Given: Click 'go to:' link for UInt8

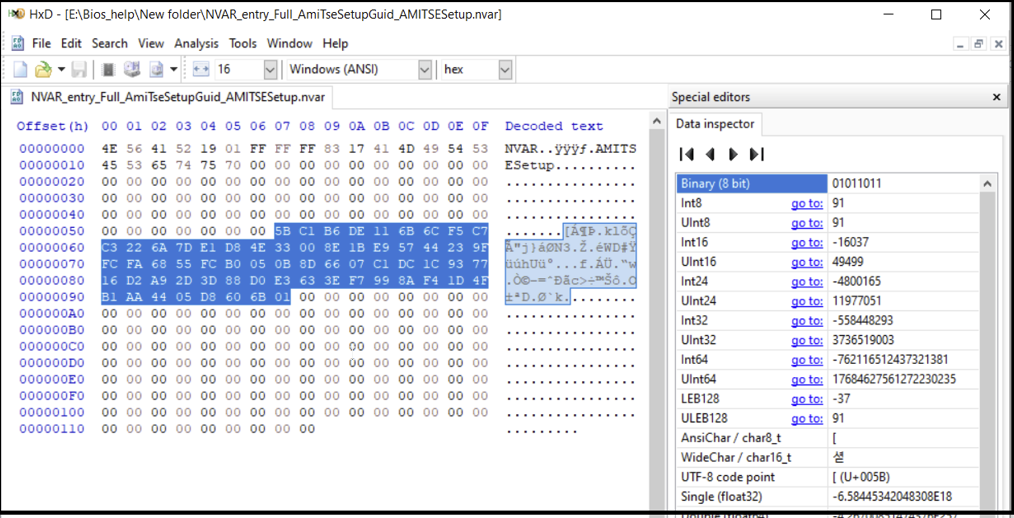Looking at the screenshot, I should [x=807, y=222].
